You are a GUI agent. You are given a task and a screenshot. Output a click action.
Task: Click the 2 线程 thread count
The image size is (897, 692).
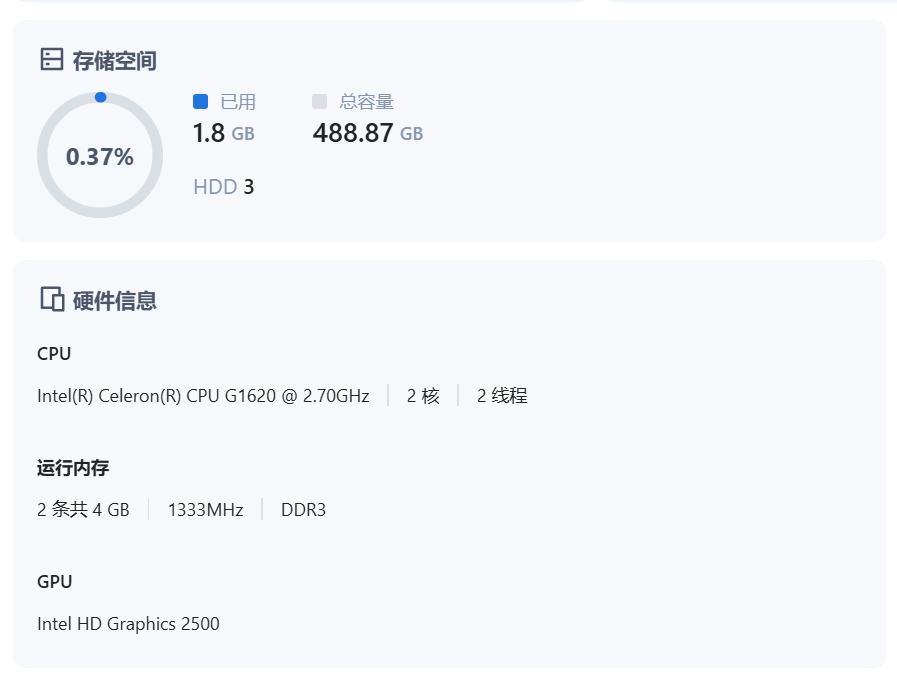[501, 396]
